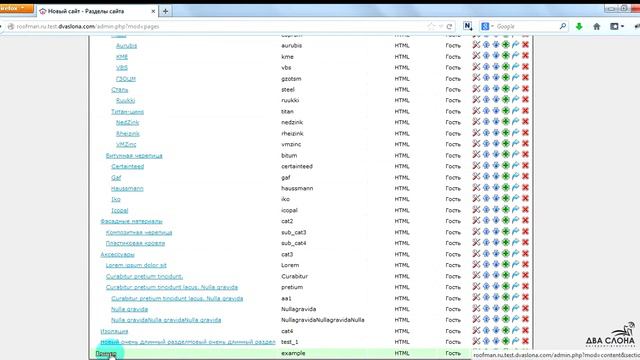The image size is (640, 360).
Task: Open the URL history dropdown arrow
Action: point(441,27)
